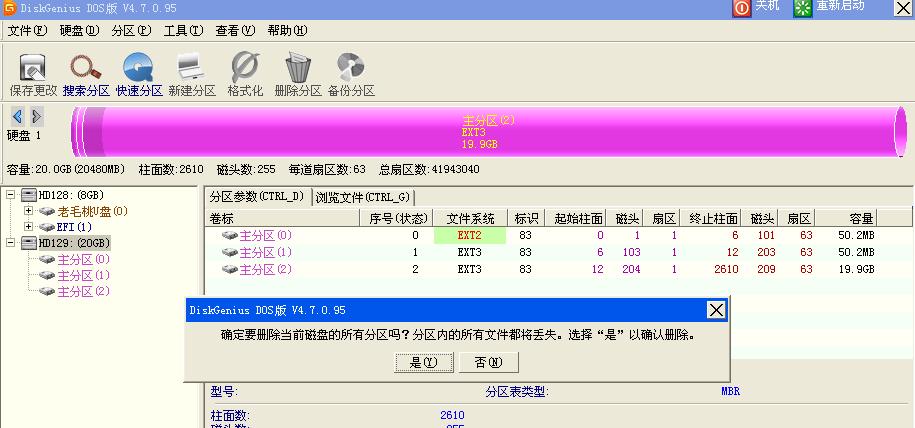
Task: Click the drive icon of 主分区(0) in the table
Action: [230, 235]
